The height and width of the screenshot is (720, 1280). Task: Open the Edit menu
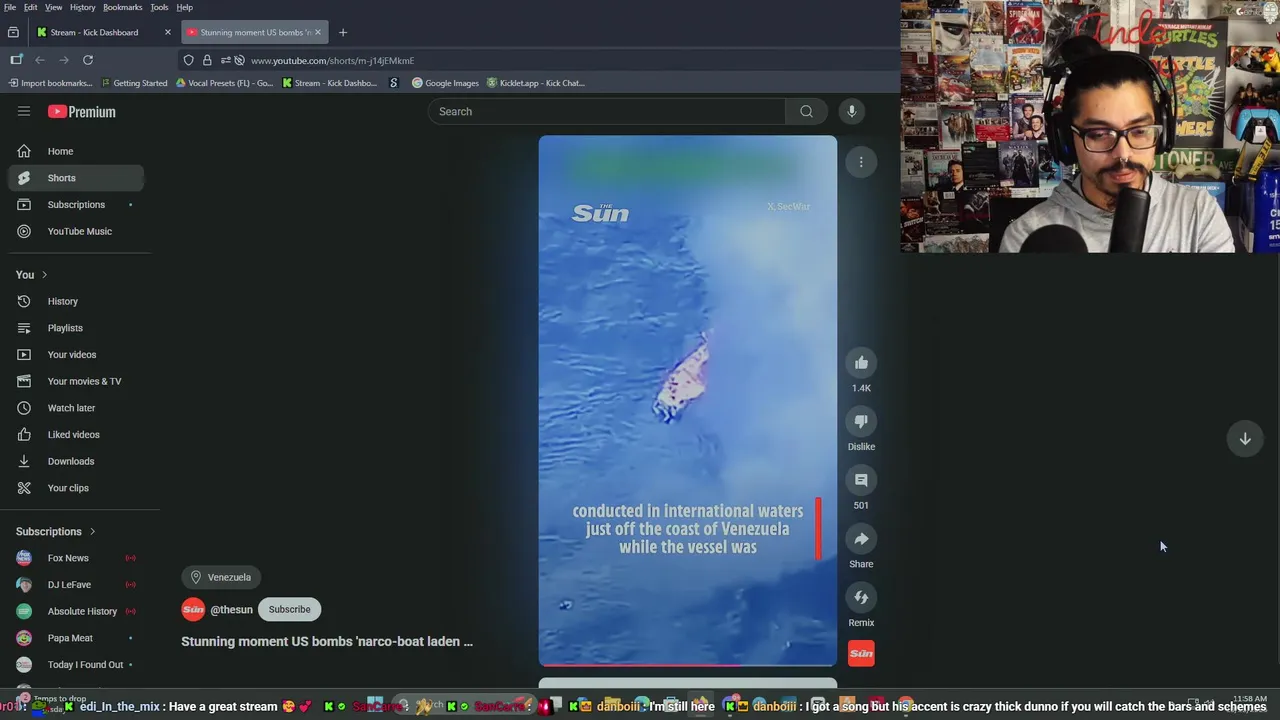point(31,7)
